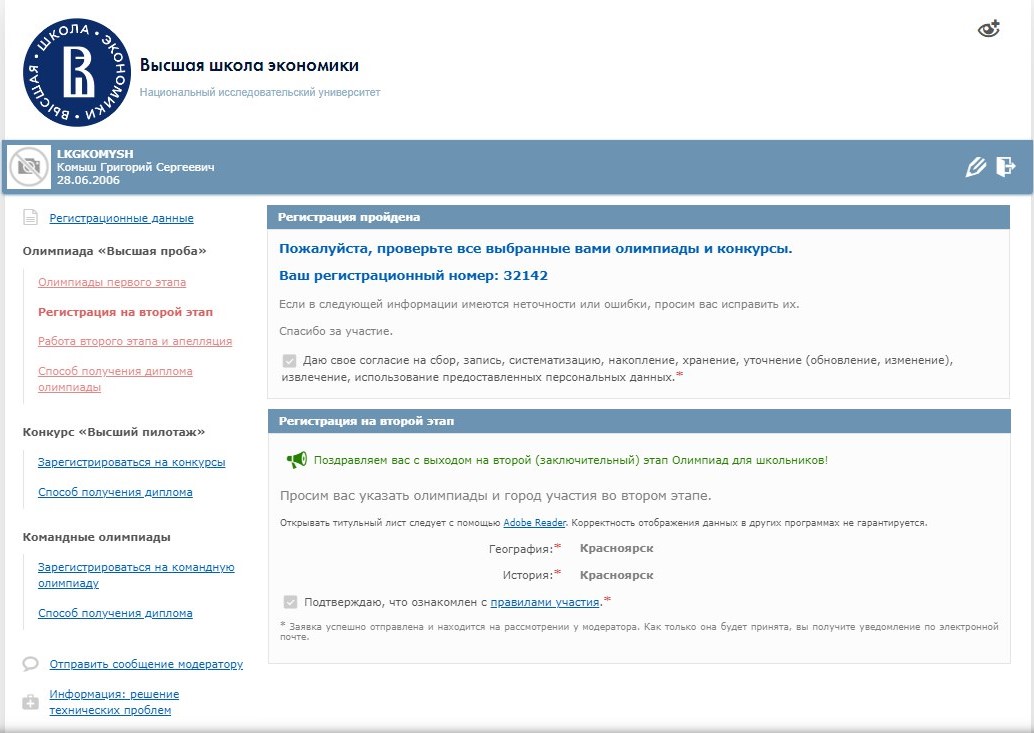Open Отправить сообщение модератору link
This screenshot has height=733, width=1034.
(x=146, y=664)
